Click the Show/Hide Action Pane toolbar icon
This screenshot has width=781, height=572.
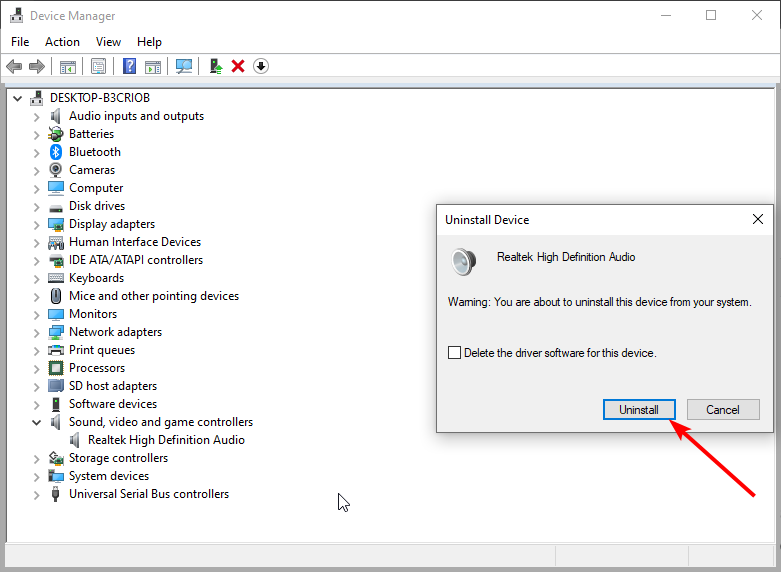click(153, 66)
